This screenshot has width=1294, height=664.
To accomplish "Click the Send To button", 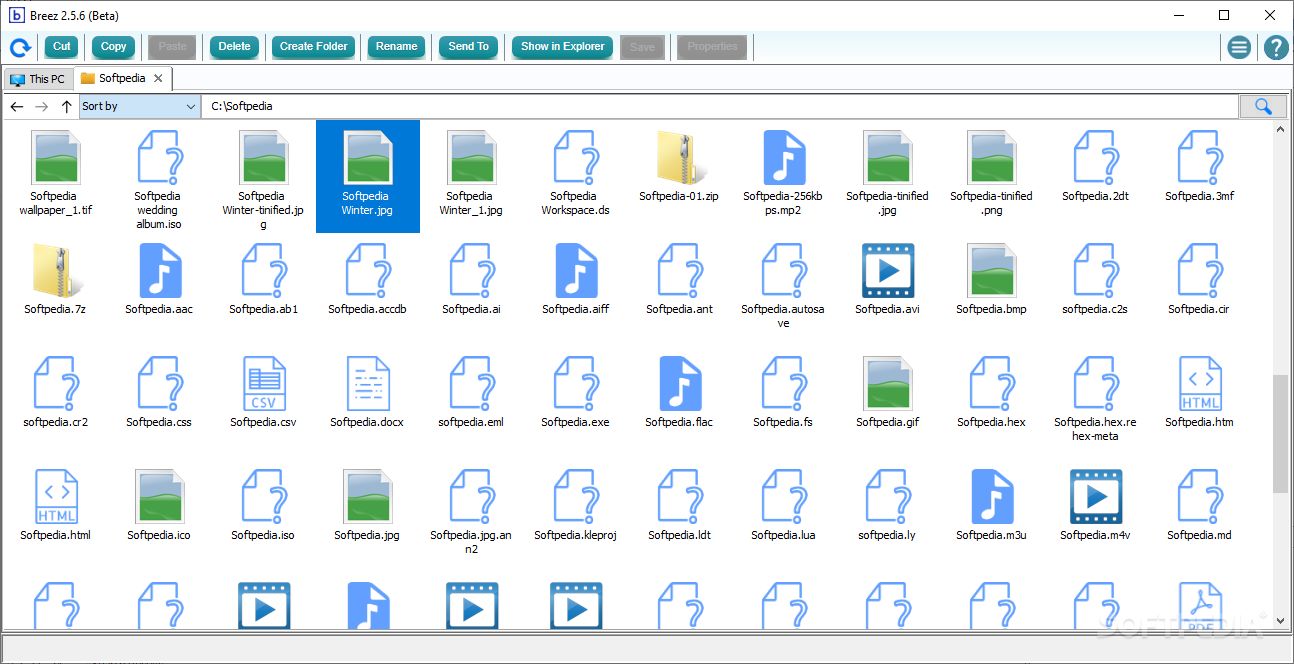I will pos(469,47).
